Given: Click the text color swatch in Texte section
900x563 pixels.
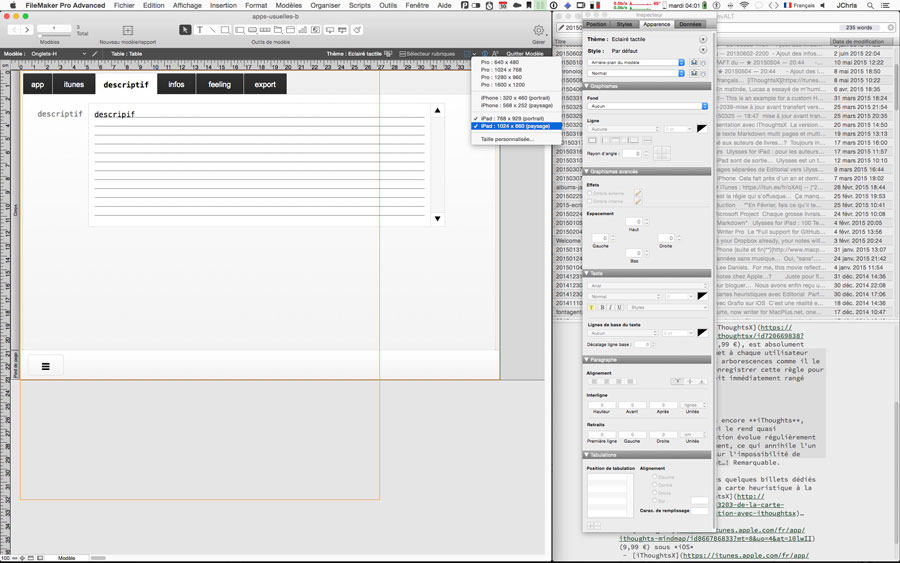Looking at the screenshot, I should coord(702,296).
